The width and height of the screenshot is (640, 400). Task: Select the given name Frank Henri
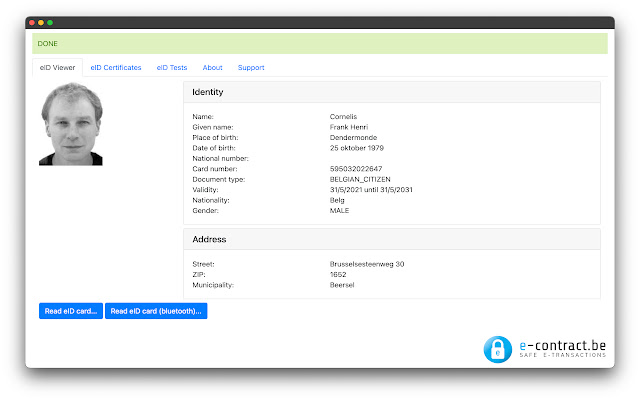point(349,127)
